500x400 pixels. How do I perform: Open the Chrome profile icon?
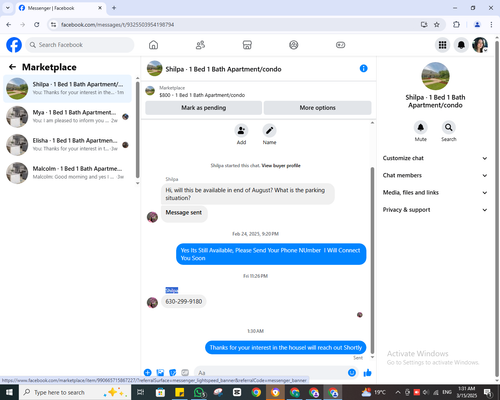[477, 25]
